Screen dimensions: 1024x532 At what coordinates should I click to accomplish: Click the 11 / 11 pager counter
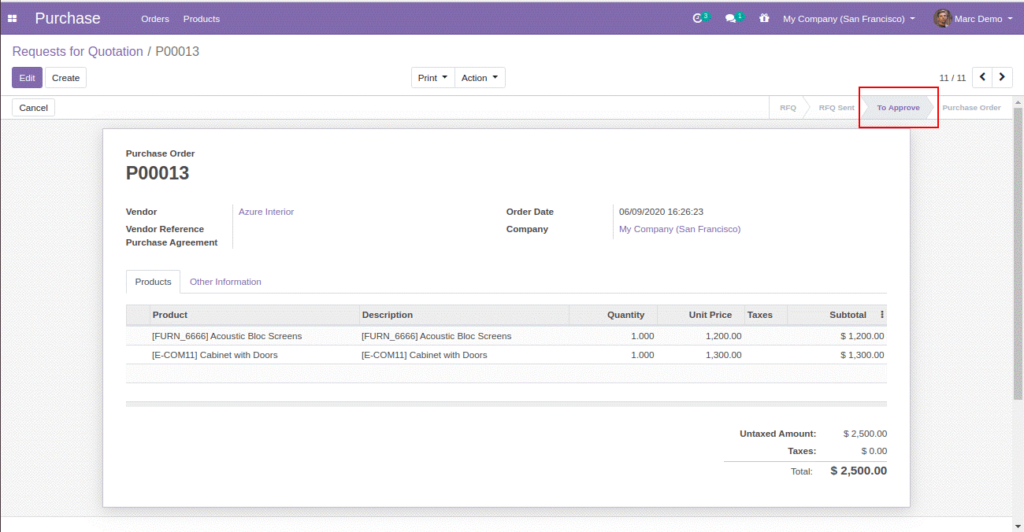952,78
